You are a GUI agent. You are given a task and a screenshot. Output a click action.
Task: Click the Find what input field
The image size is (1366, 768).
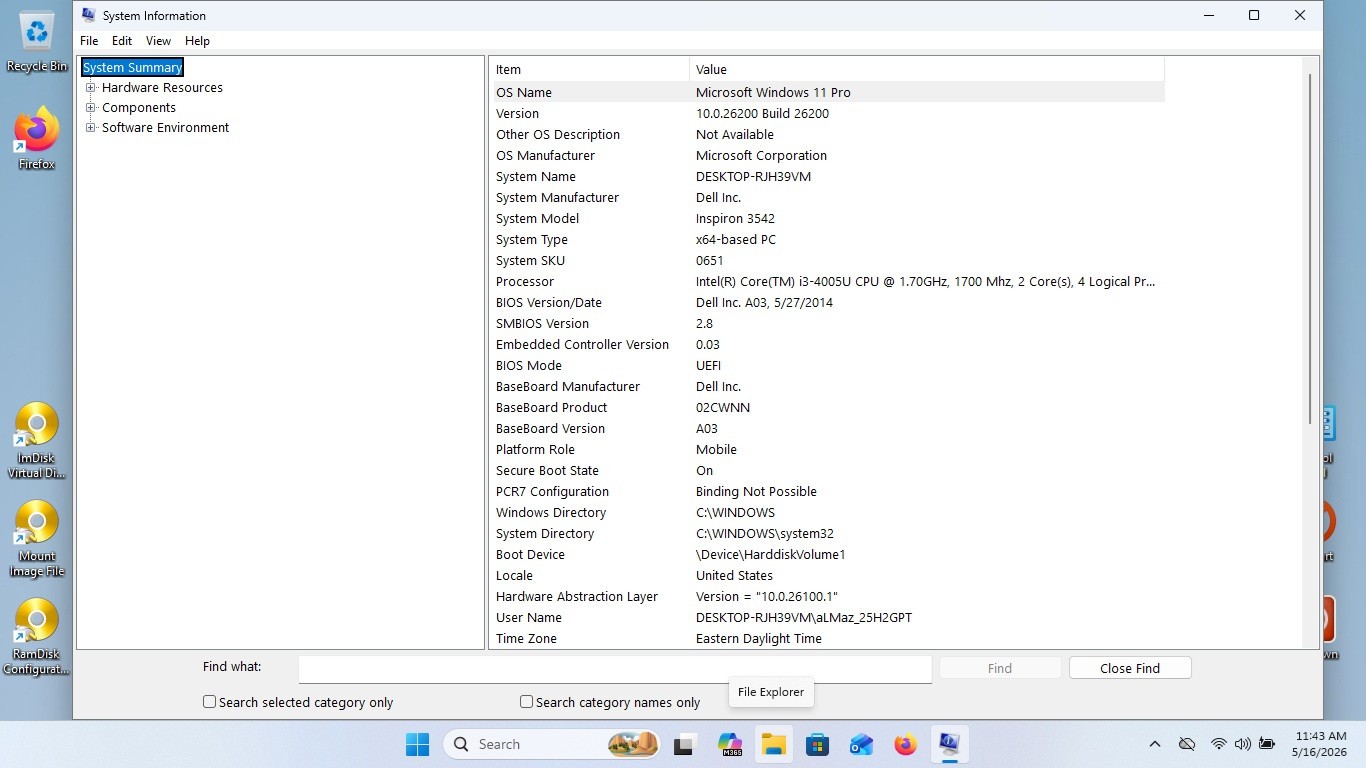(x=615, y=668)
